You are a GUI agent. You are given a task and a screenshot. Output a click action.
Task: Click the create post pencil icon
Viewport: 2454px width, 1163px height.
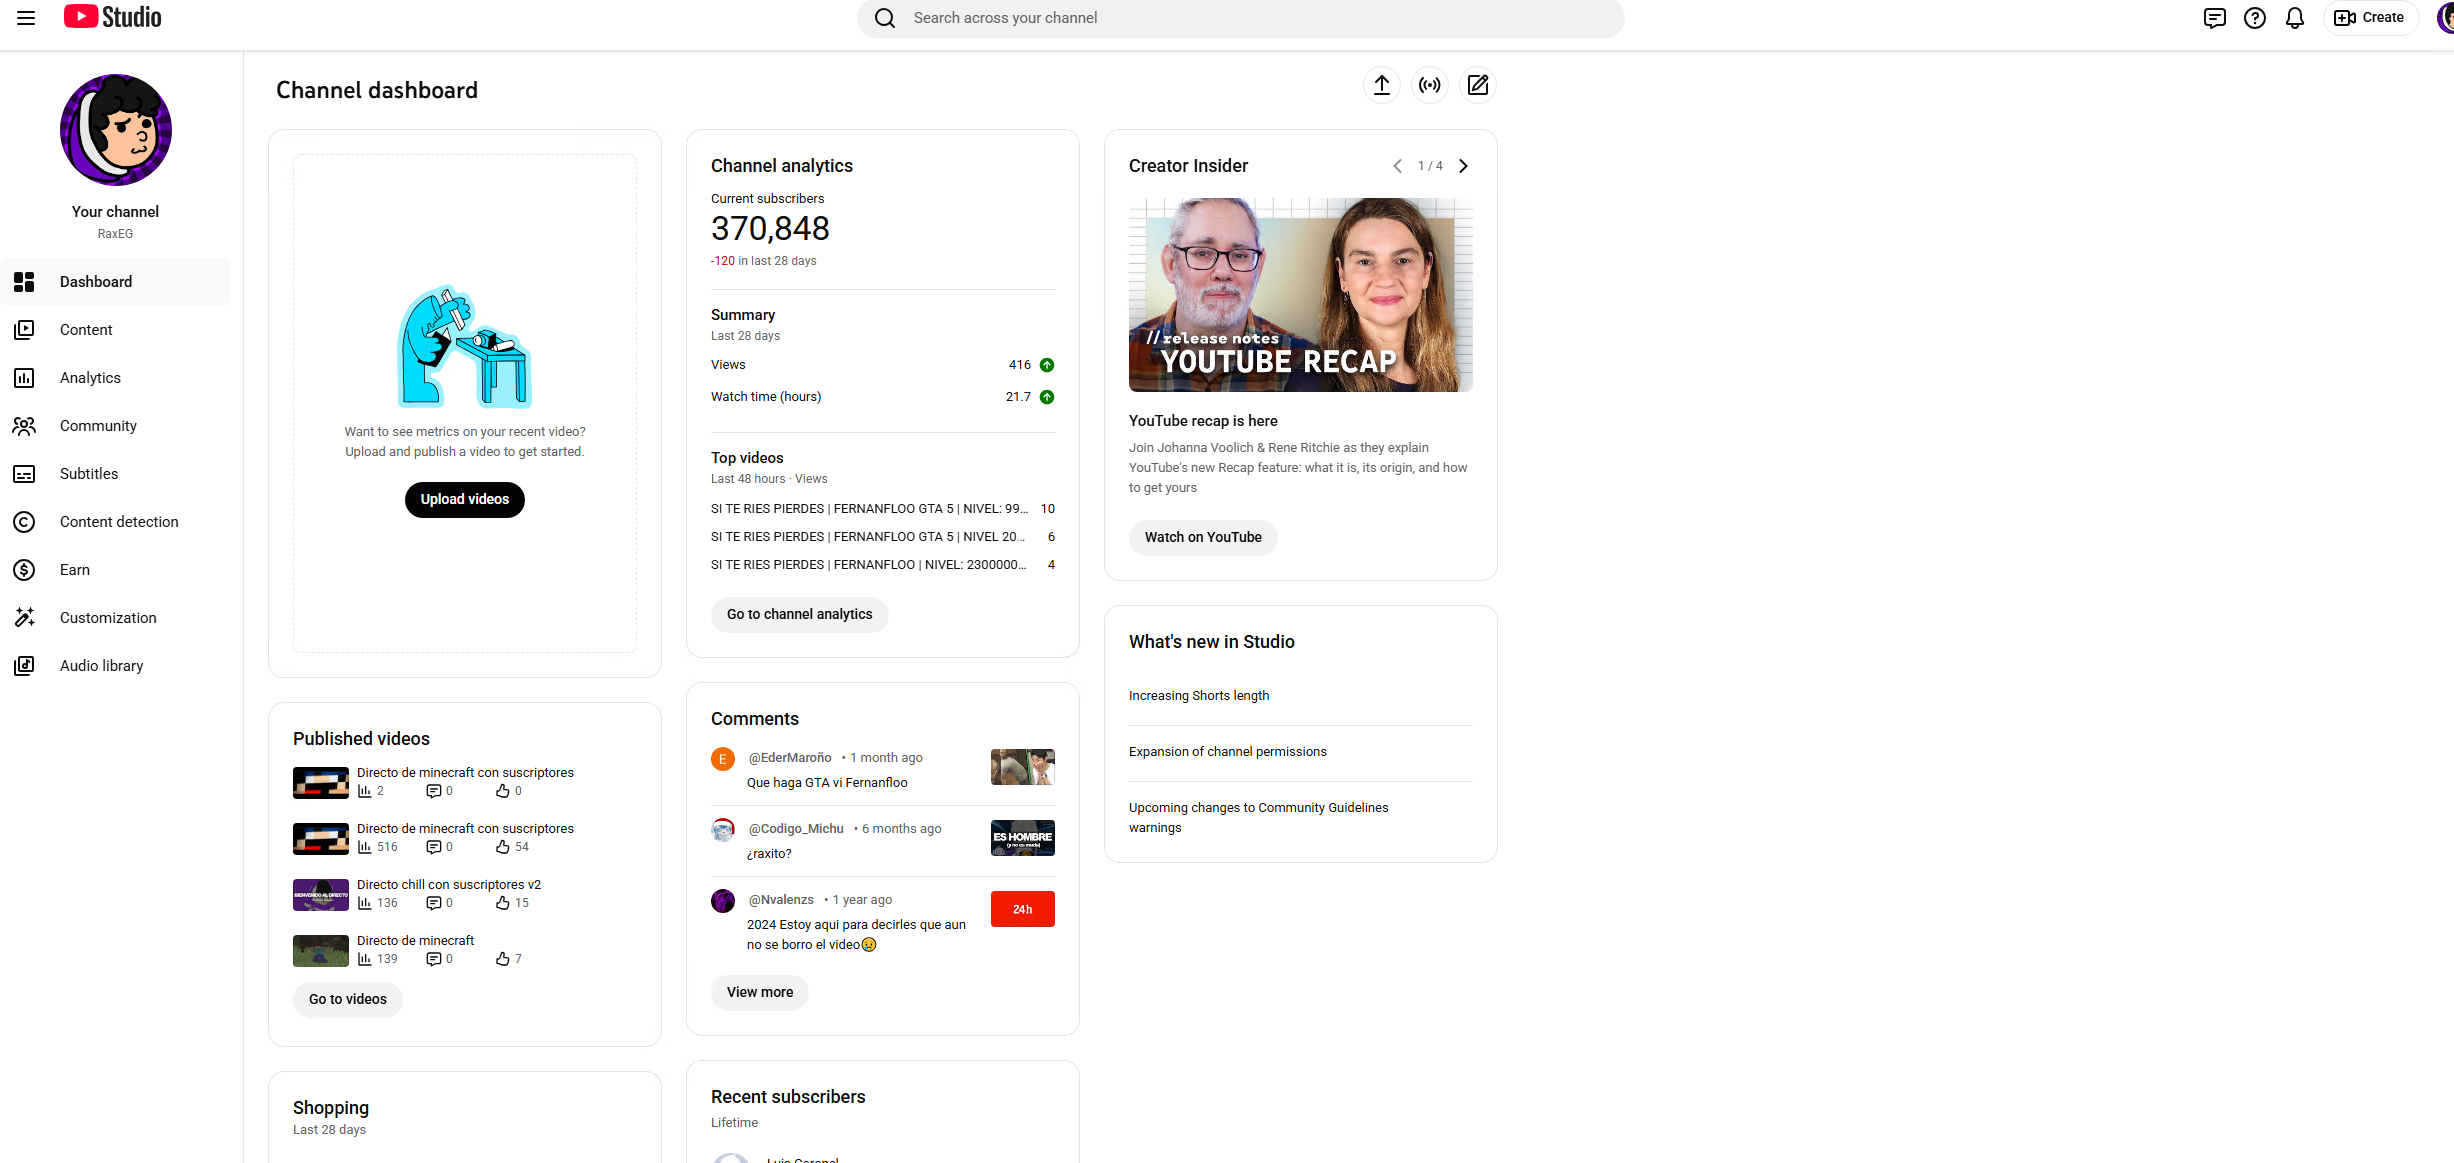[1477, 85]
